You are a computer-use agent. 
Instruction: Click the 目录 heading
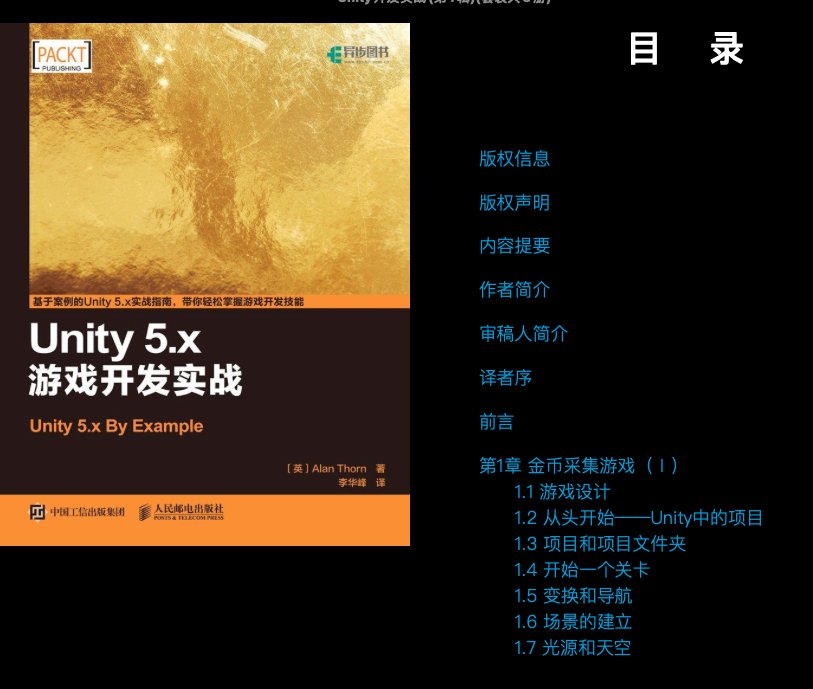[x=686, y=49]
